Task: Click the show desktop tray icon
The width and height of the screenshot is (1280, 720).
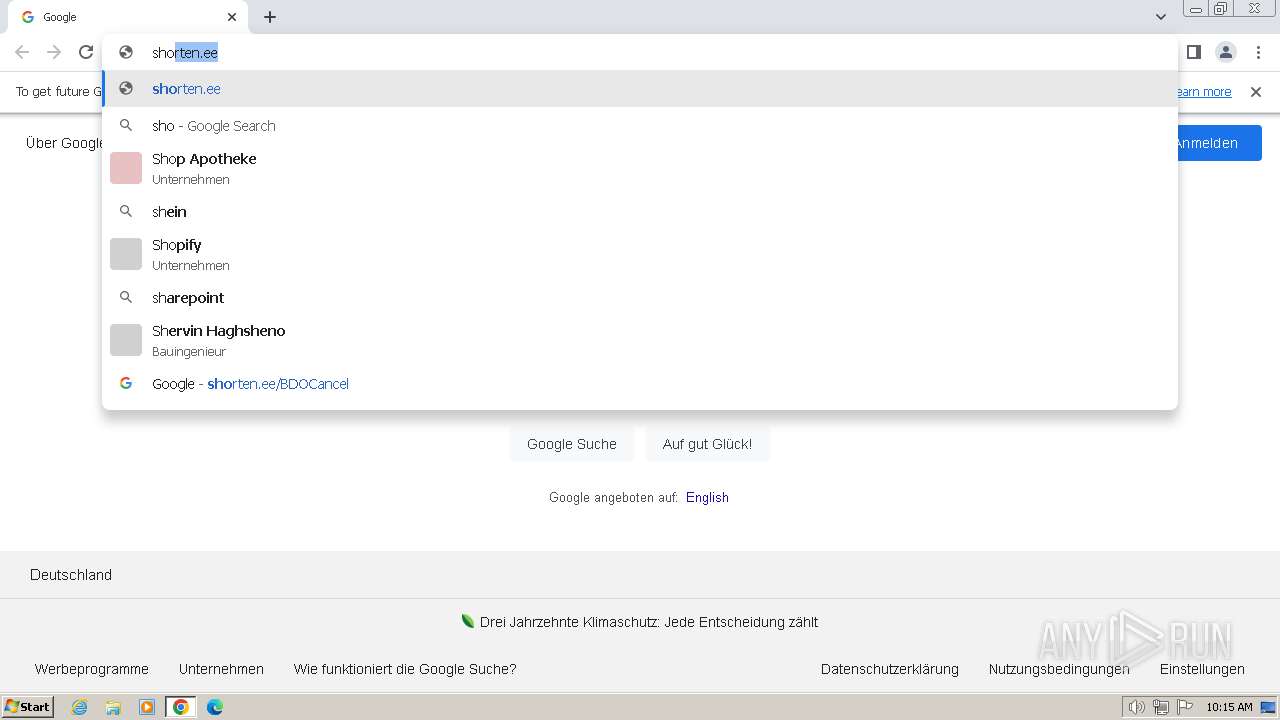Action: coord(1268,707)
